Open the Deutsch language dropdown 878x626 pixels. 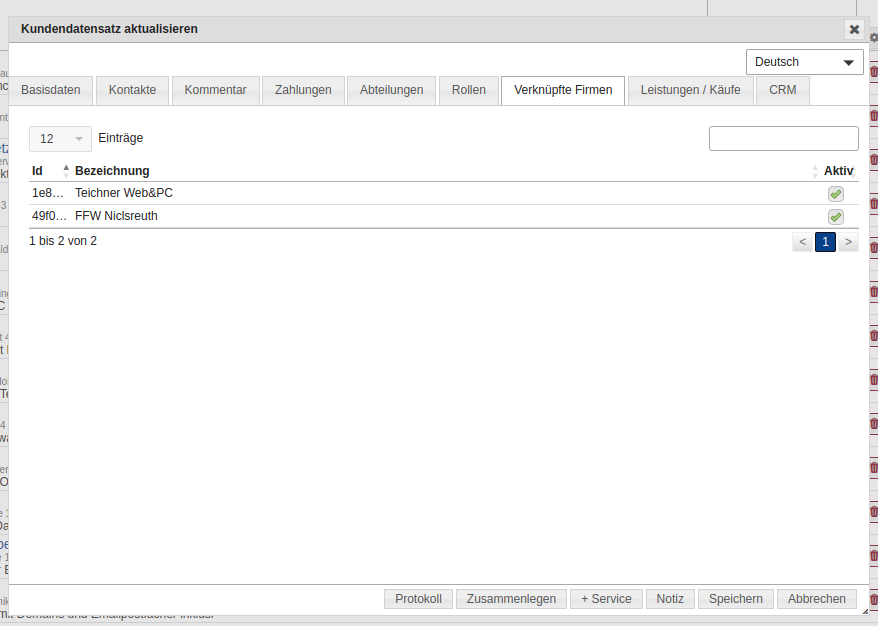pyautogui.click(x=804, y=62)
